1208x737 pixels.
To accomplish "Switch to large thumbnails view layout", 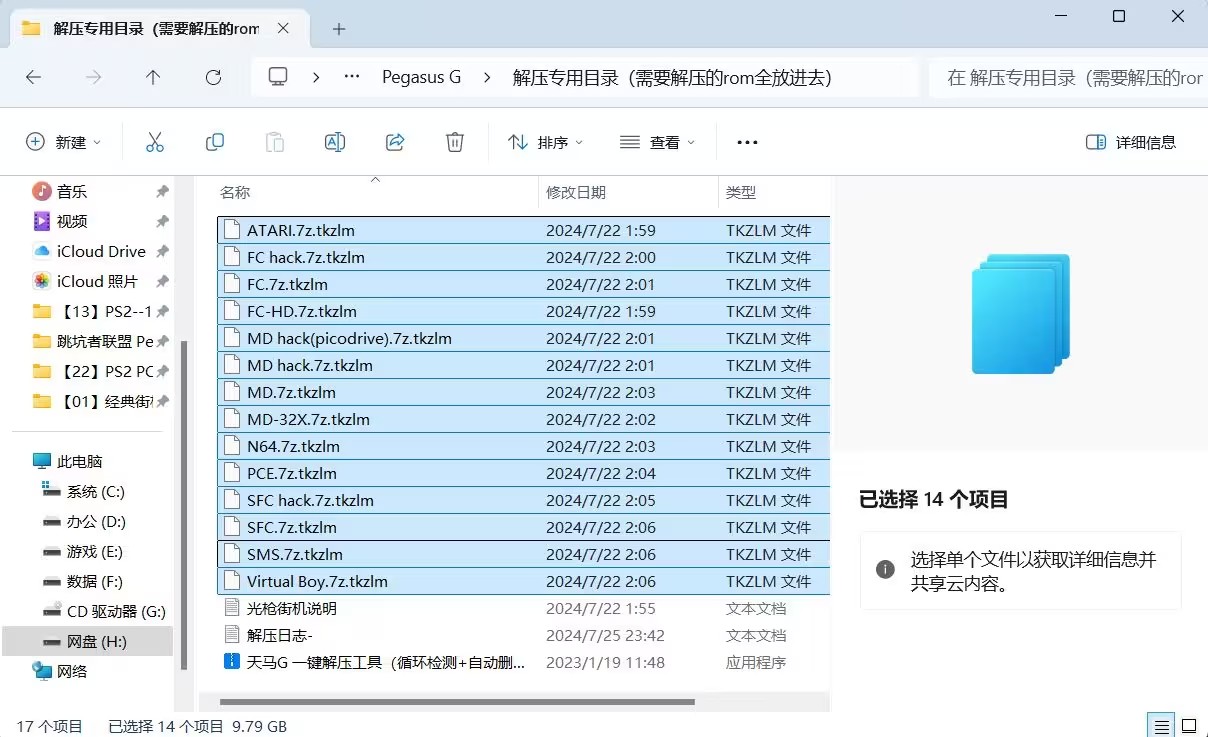I will (x=1189, y=726).
